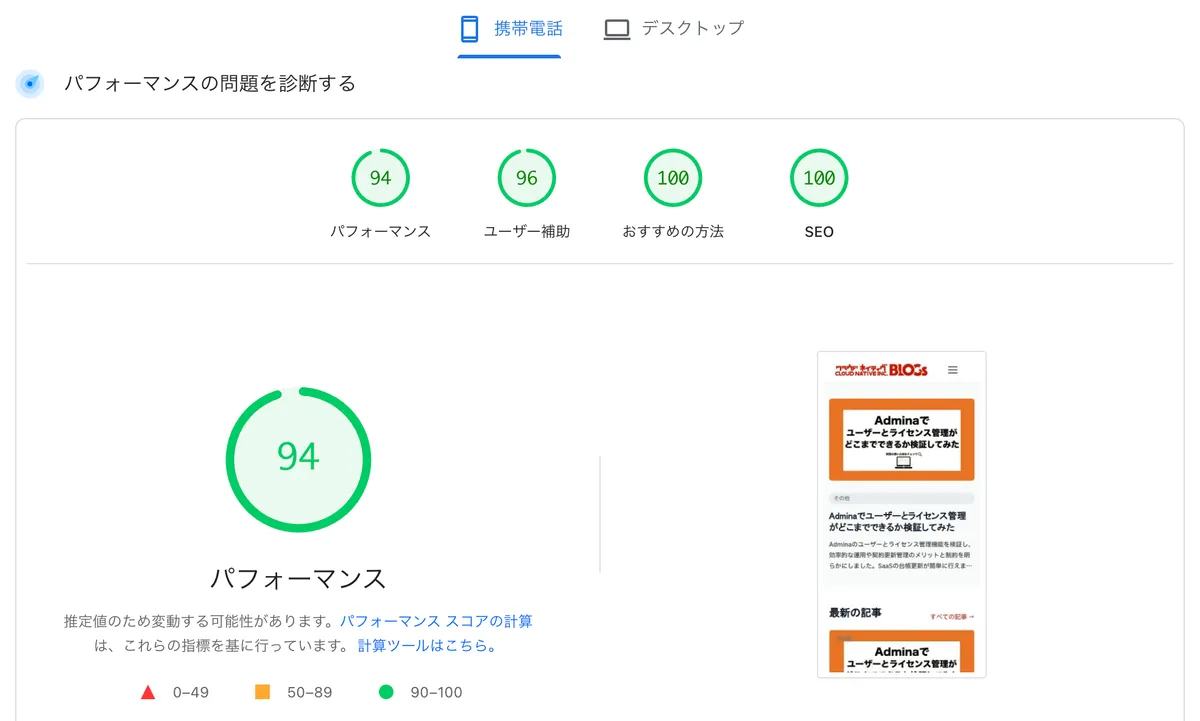Image resolution: width=1200 pixels, height=721 pixels.
Task: Click the green circle 90–100 legend swatch
Action: pyautogui.click(x=386, y=692)
